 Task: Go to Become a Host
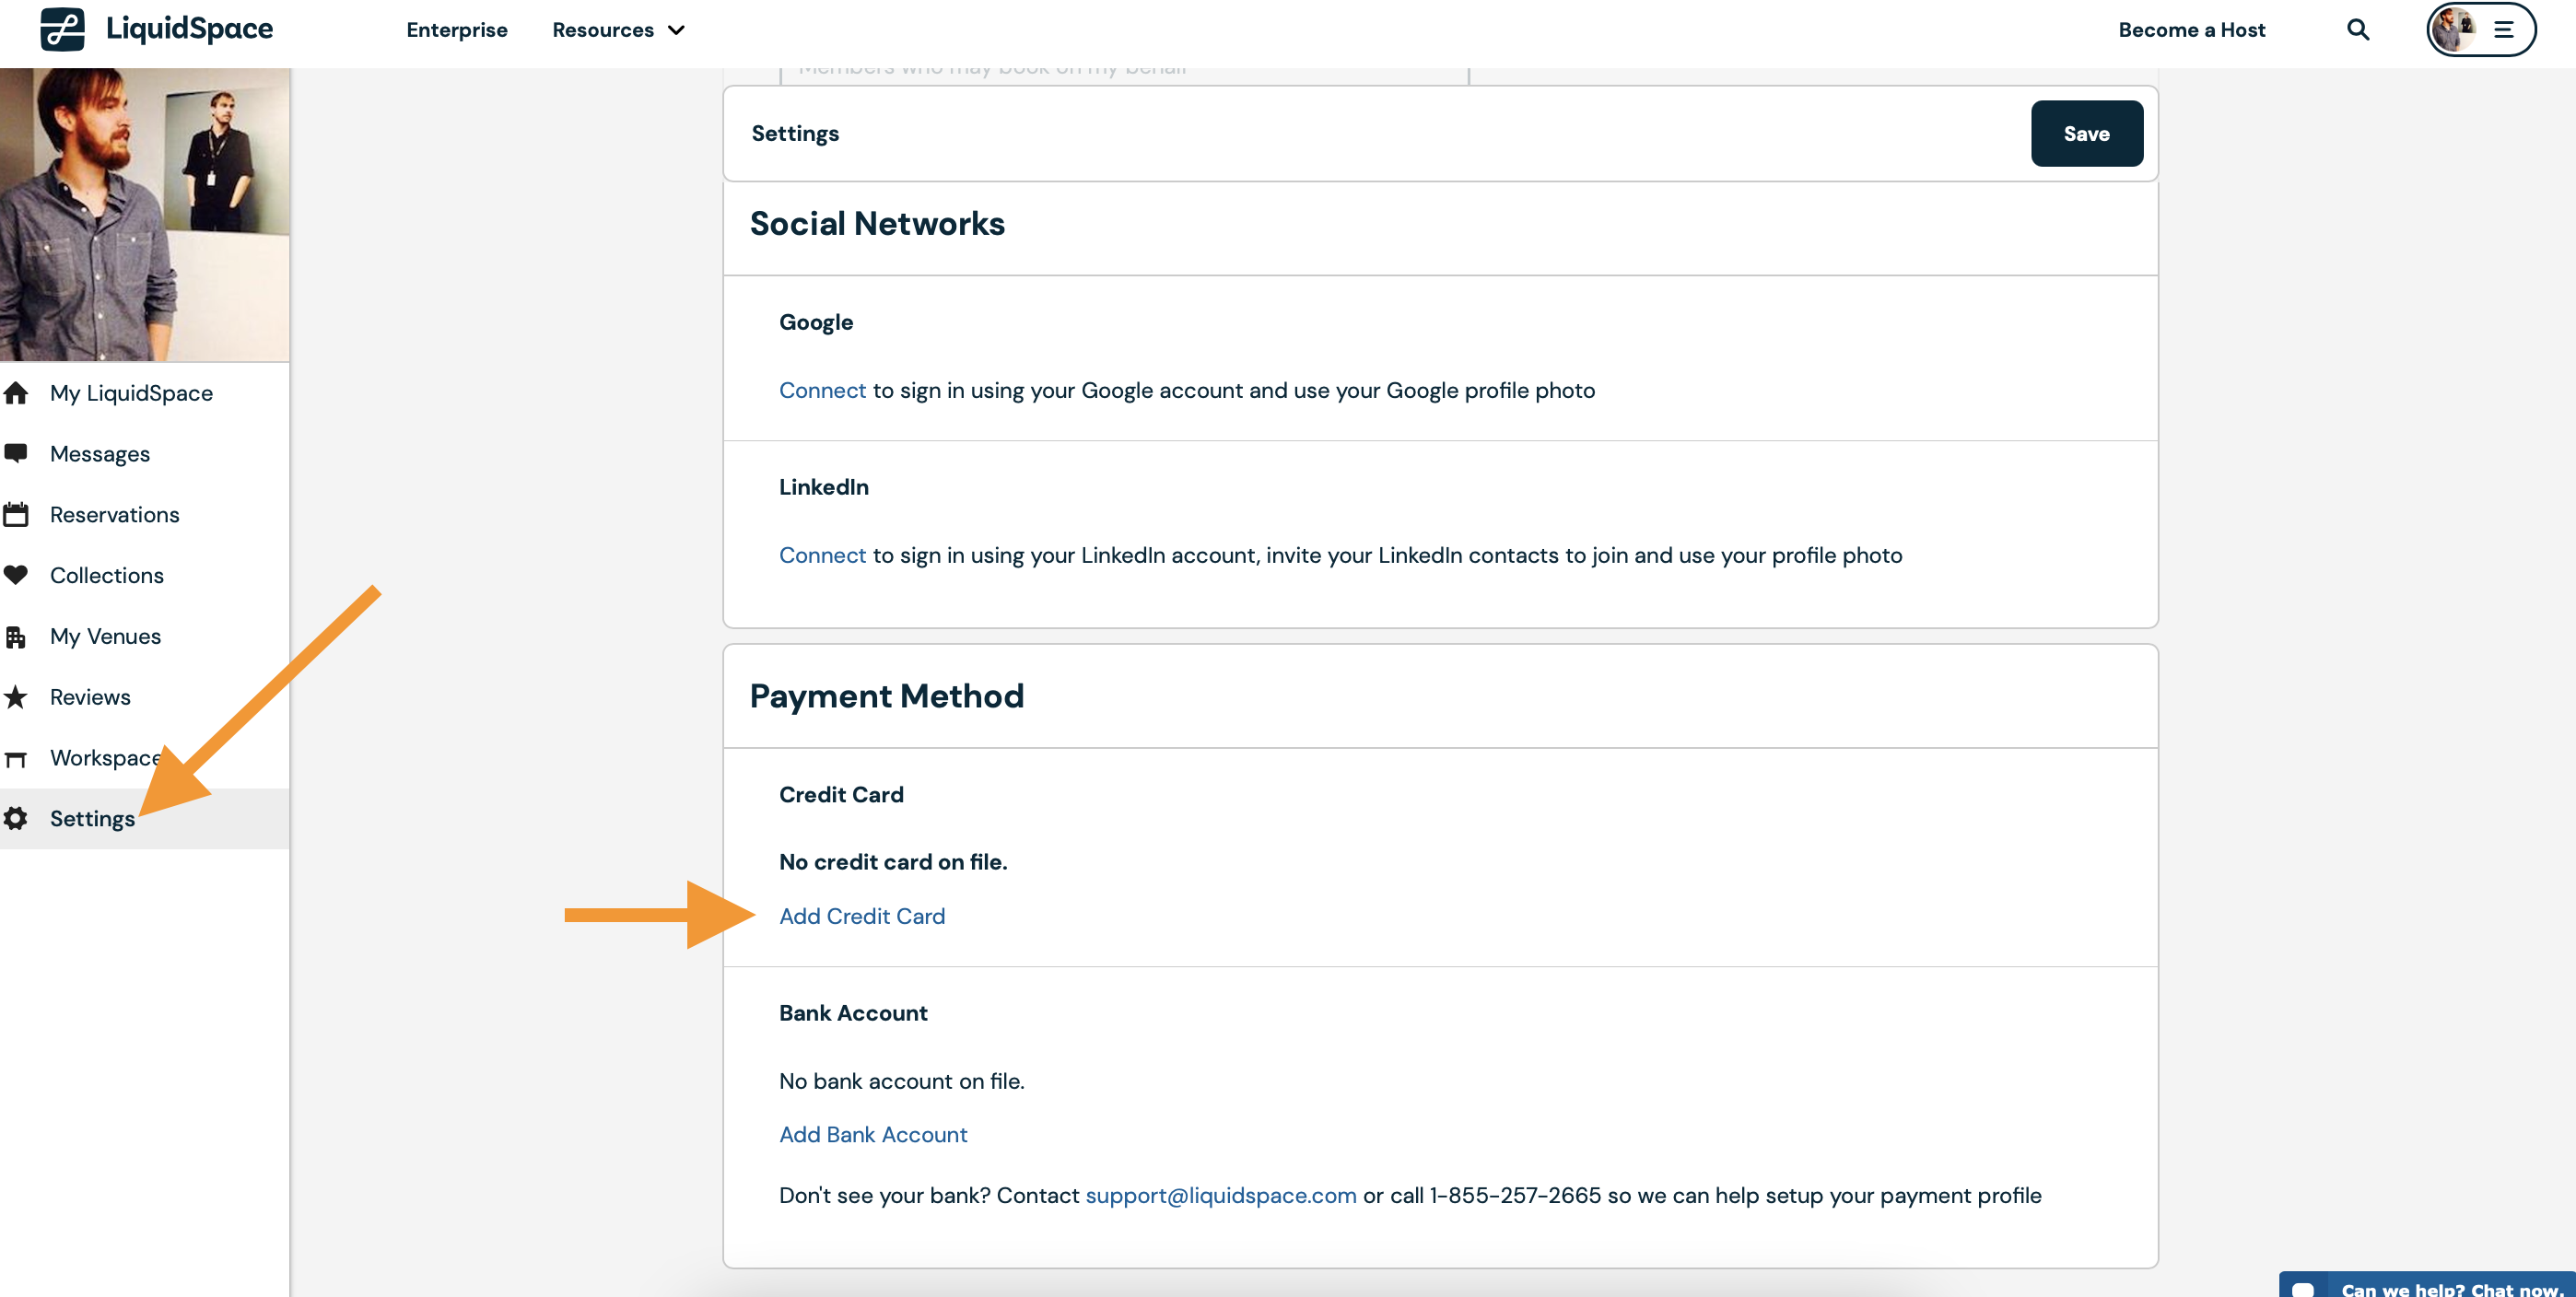click(2191, 30)
